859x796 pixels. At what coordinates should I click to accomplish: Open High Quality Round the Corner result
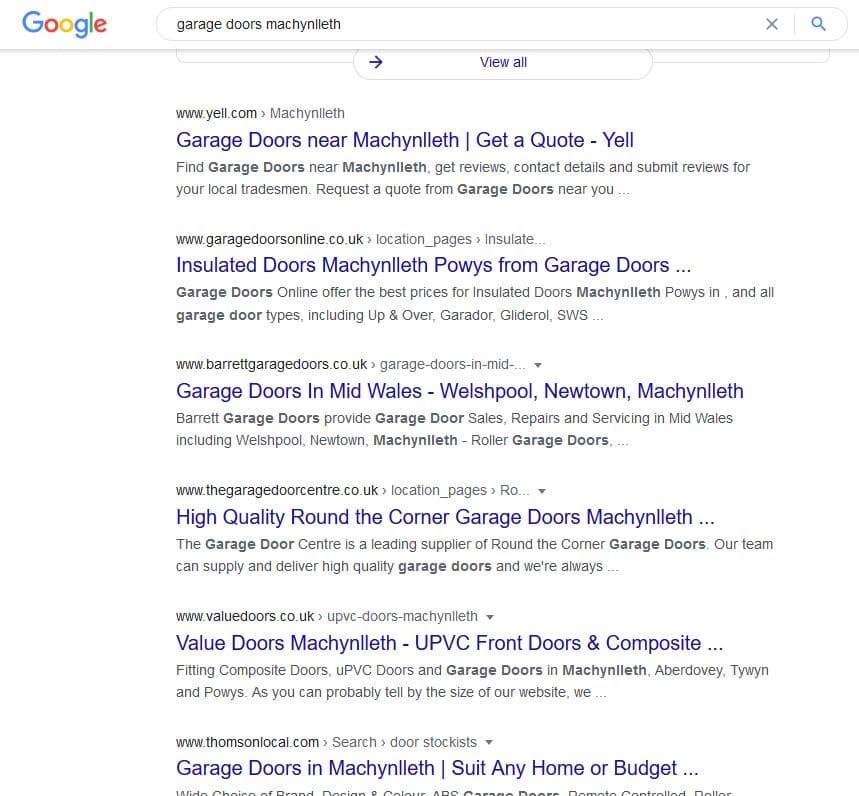pyautogui.click(x=445, y=517)
